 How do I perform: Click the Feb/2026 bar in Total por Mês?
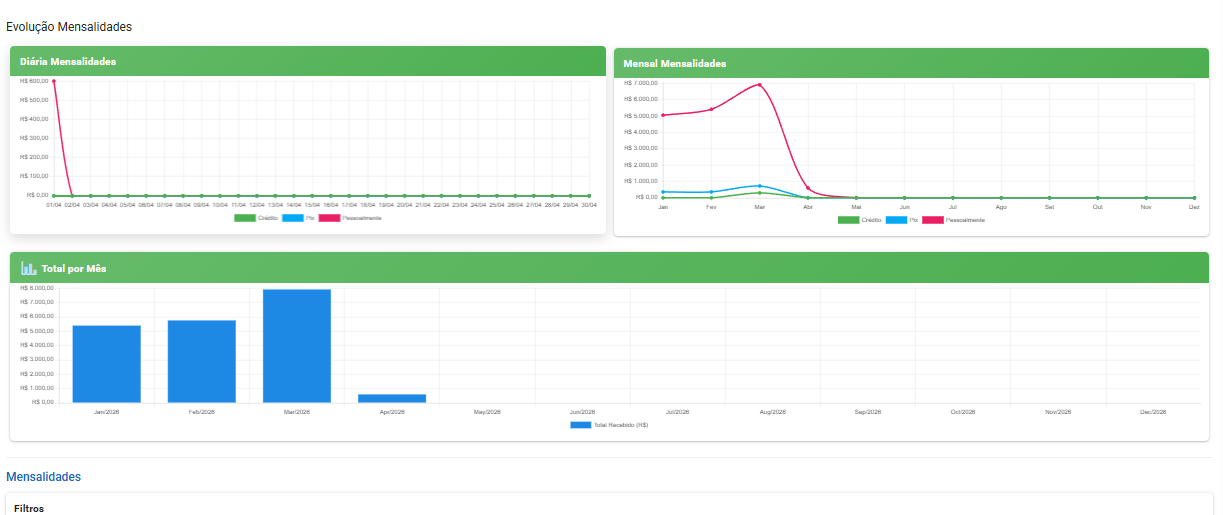point(201,361)
